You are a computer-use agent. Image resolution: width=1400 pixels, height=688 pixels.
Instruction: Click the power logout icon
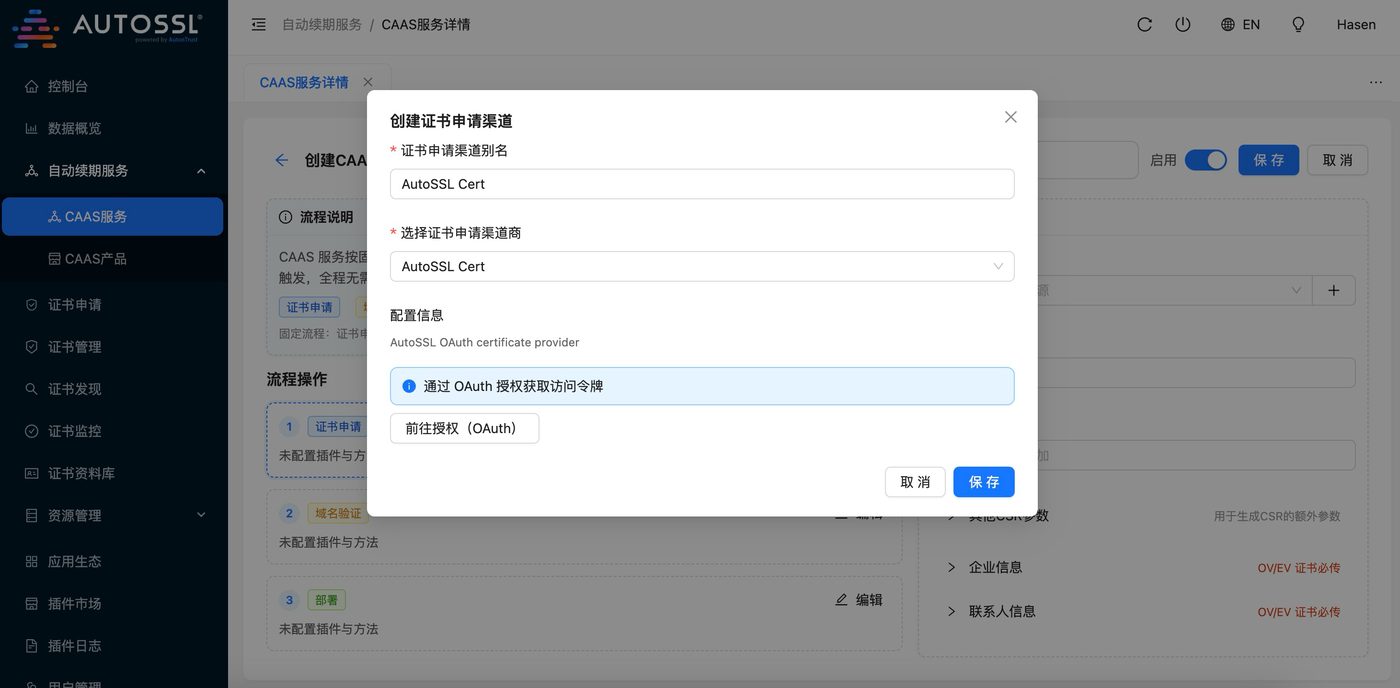1183,24
